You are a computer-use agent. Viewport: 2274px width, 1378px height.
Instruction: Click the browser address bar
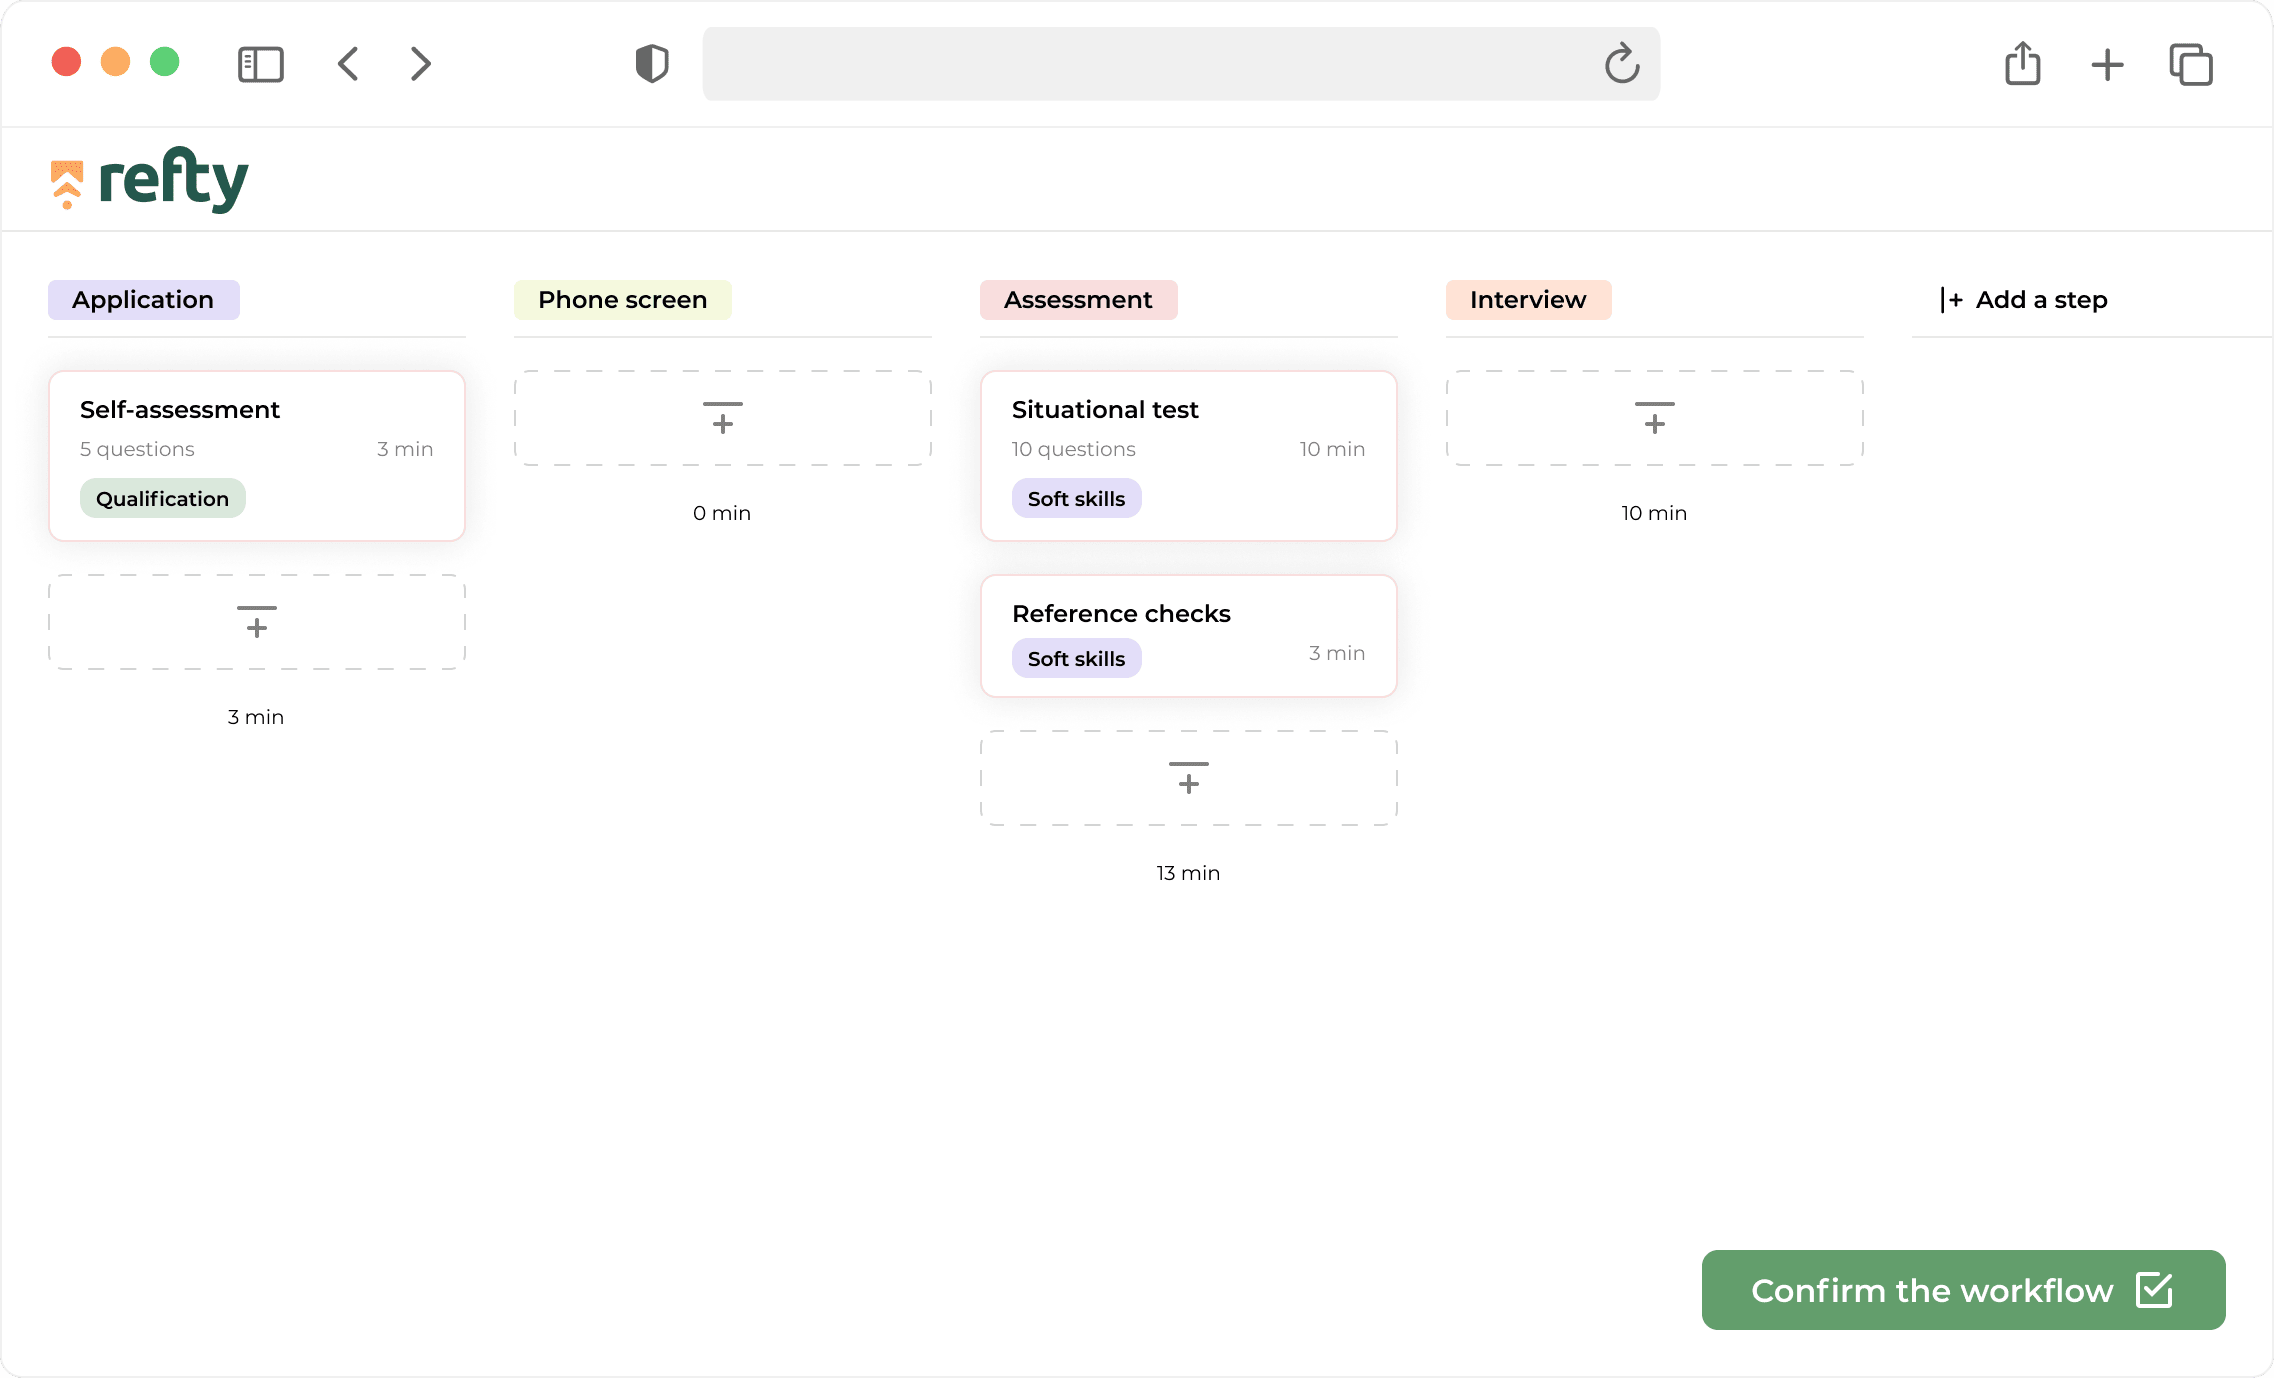[1181, 64]
